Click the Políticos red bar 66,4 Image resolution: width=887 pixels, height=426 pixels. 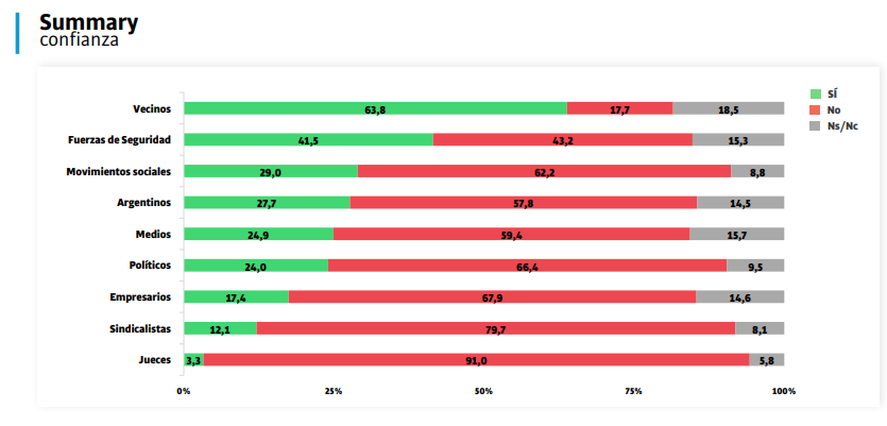click(527, 266)
